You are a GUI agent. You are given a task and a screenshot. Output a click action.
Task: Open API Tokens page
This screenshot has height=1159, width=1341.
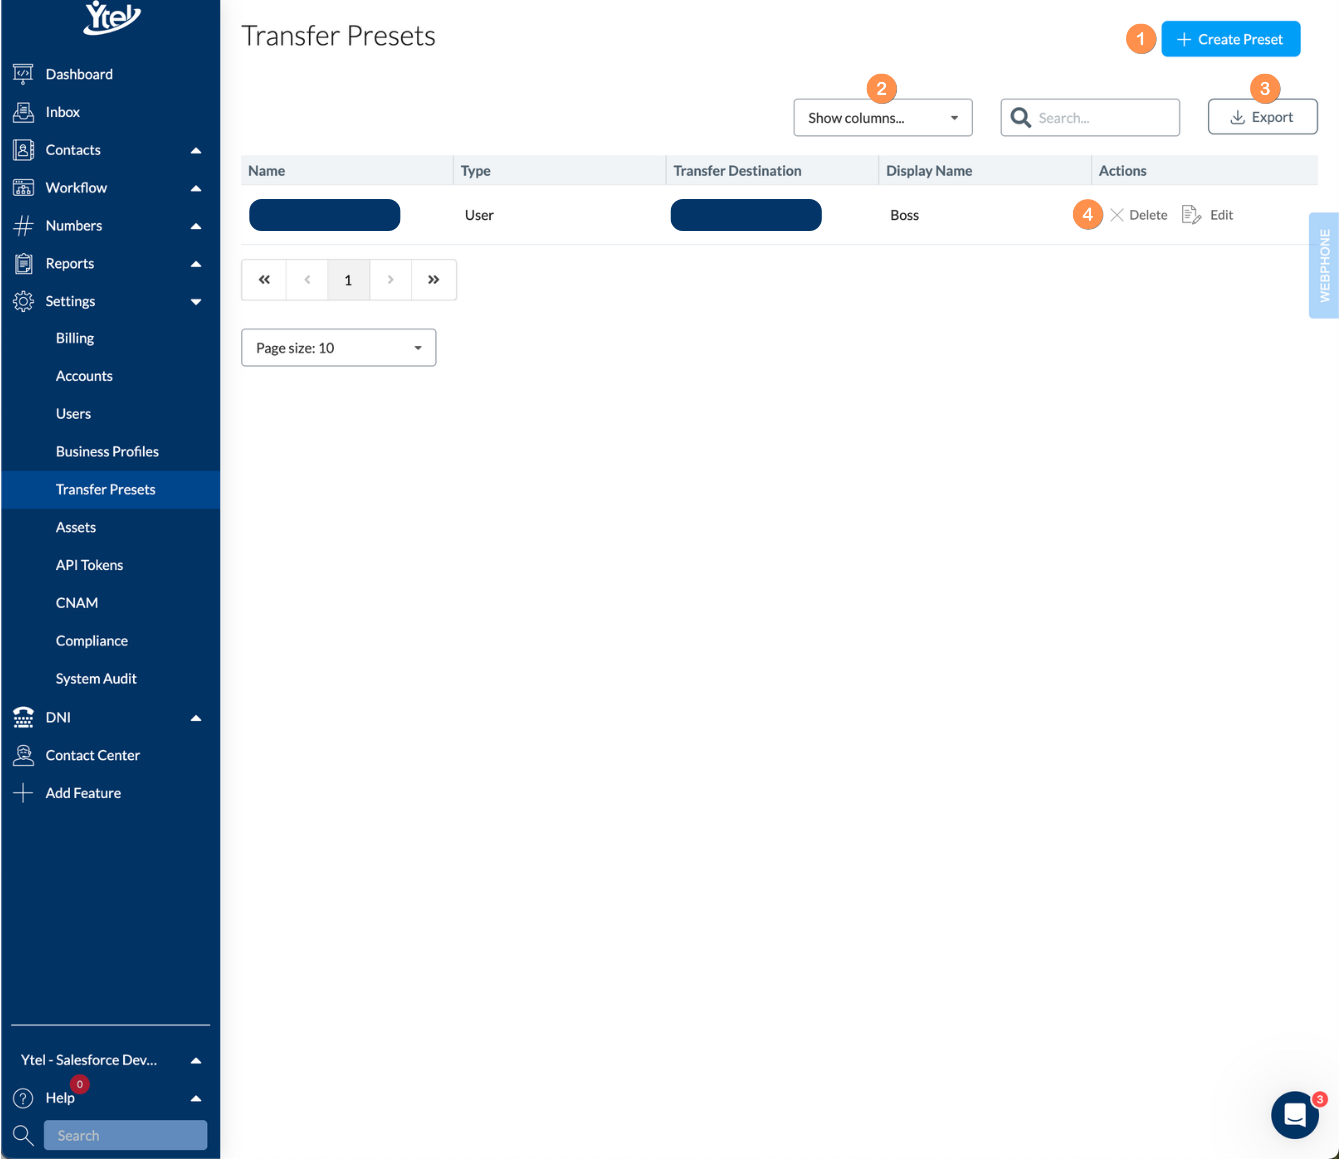click(89, 565)
